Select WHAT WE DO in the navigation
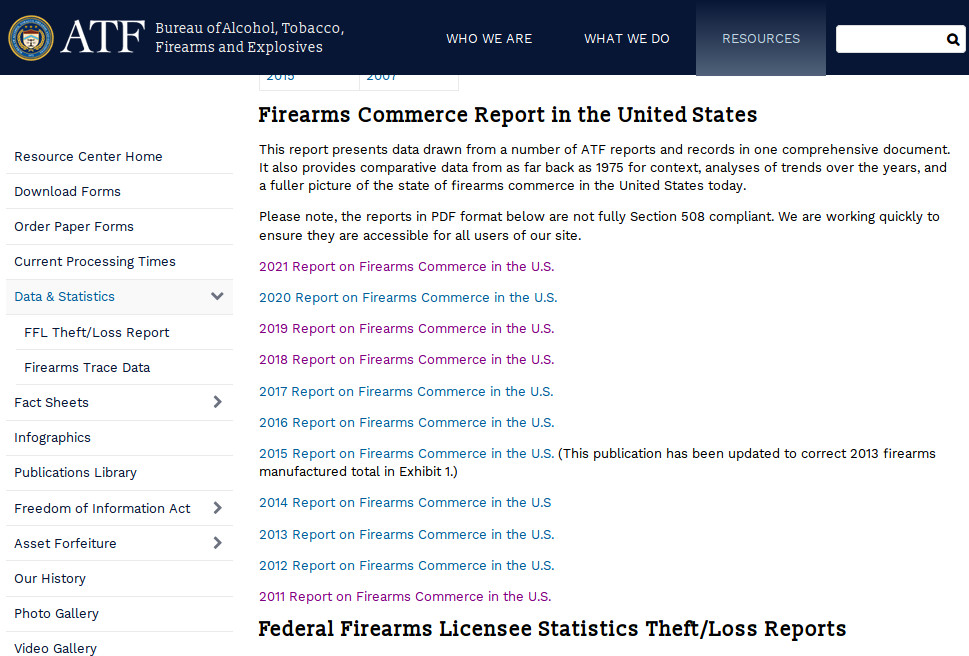 tap(626, 38)
